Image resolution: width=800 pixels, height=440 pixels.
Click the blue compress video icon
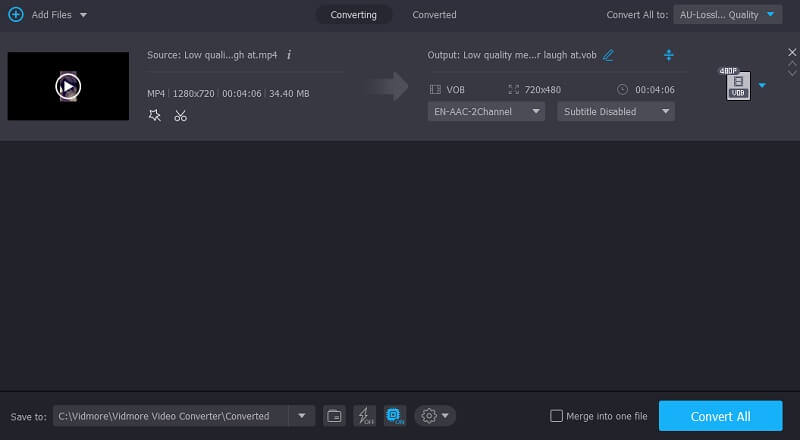pyautogui.click(x=669, y=54)
